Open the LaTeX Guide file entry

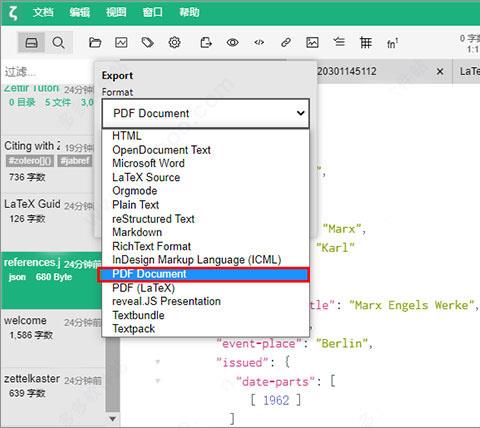(48, 223)
